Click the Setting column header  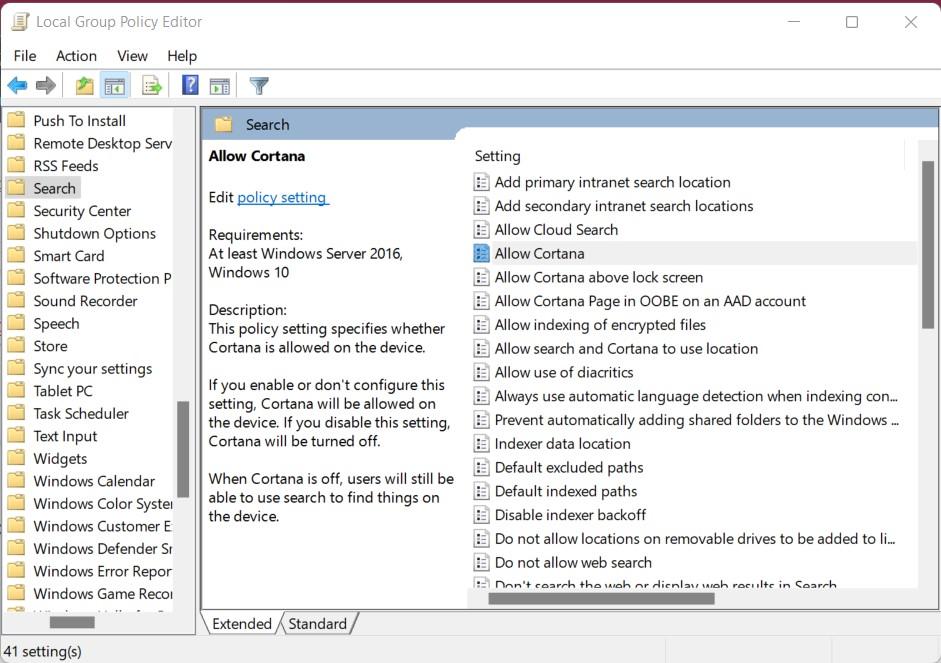[498, 156]
